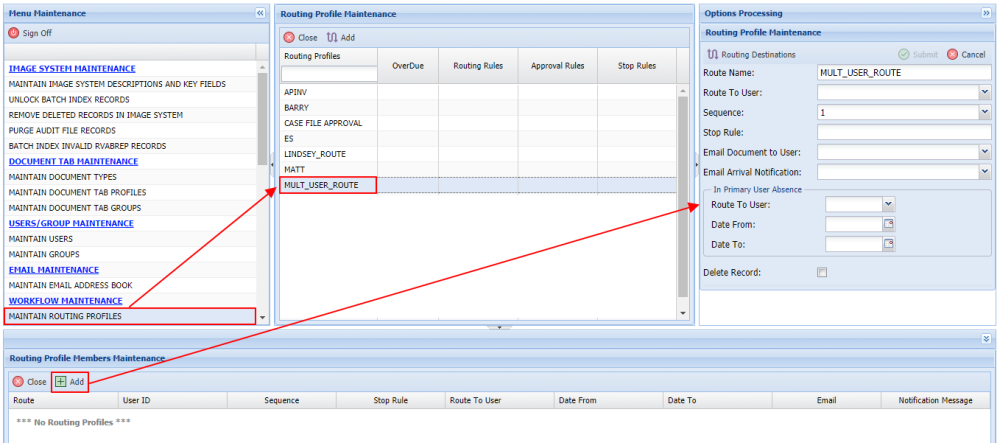Add a routing profile member

(x=70, y=382)
